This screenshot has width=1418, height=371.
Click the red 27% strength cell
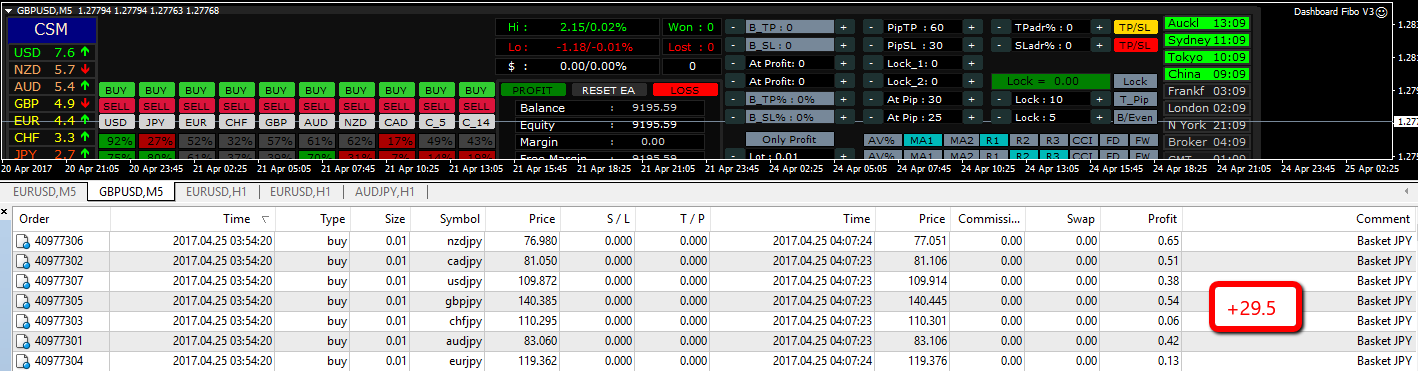(156, 141)
